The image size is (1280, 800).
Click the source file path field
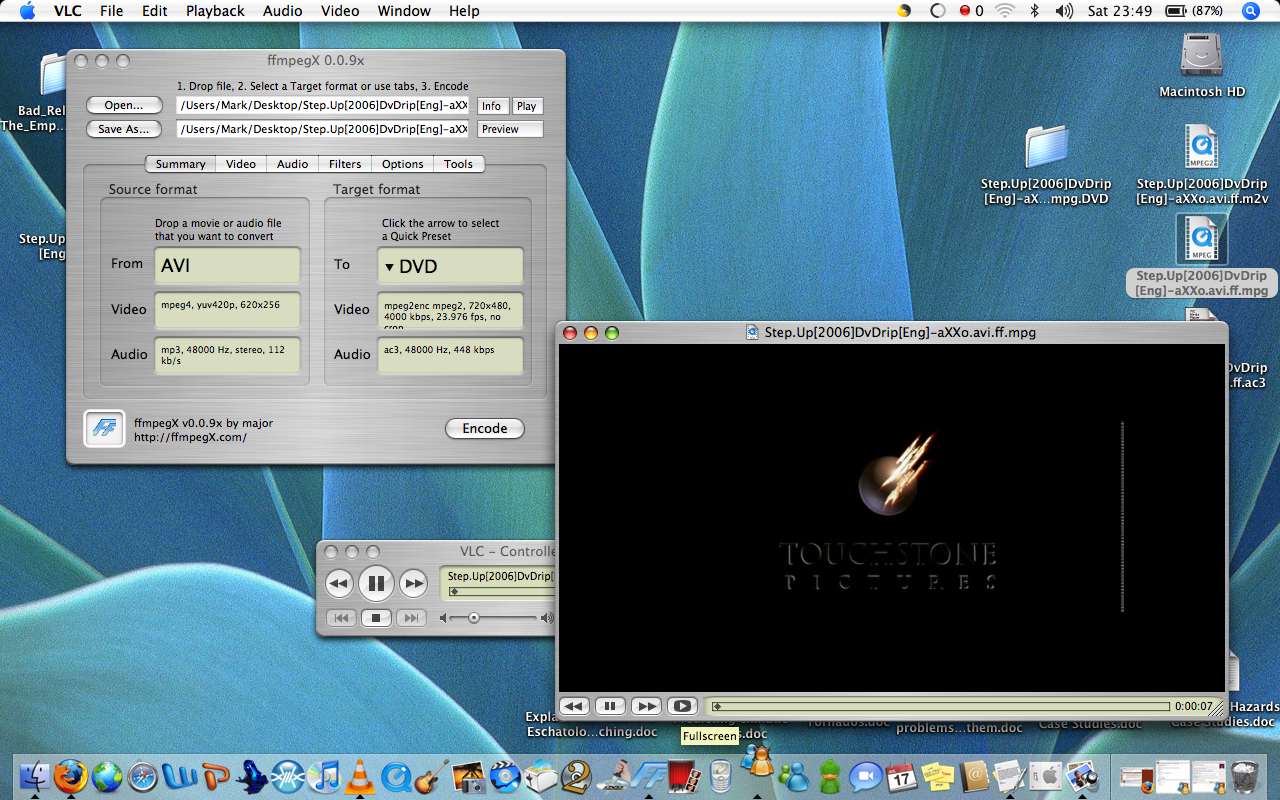[x=323, y=106]
